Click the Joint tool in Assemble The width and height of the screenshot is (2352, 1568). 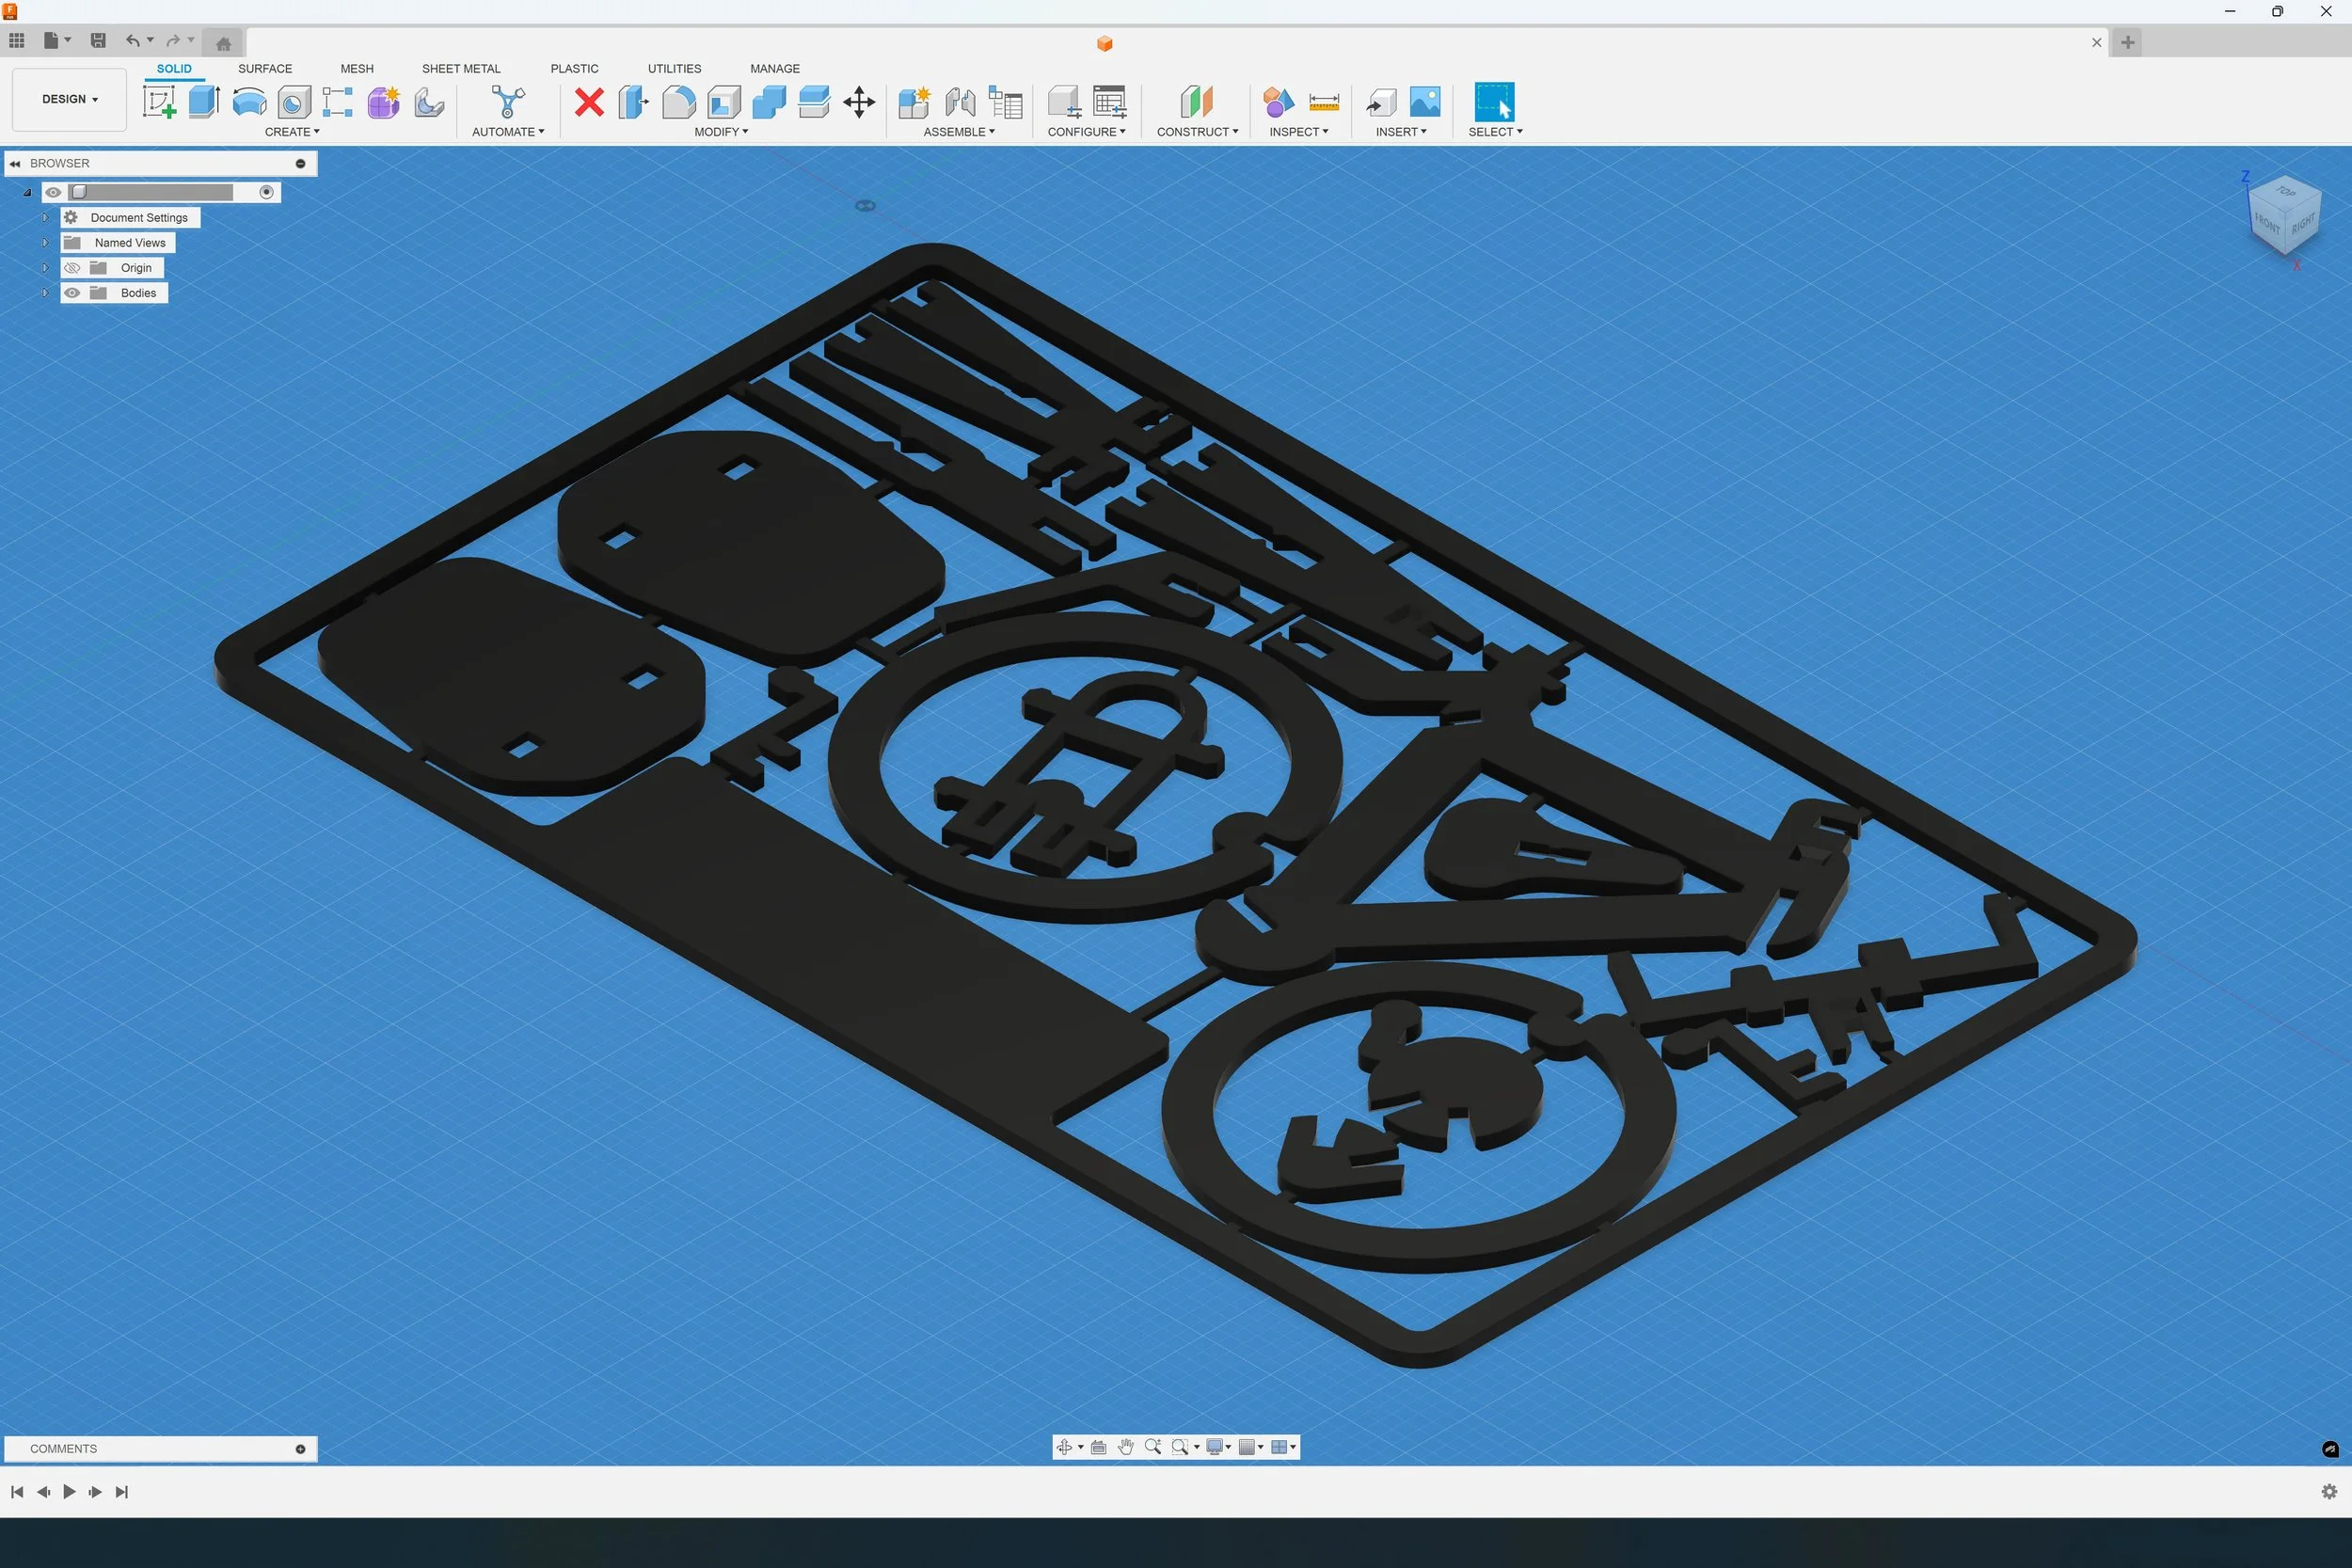(960, 102)
